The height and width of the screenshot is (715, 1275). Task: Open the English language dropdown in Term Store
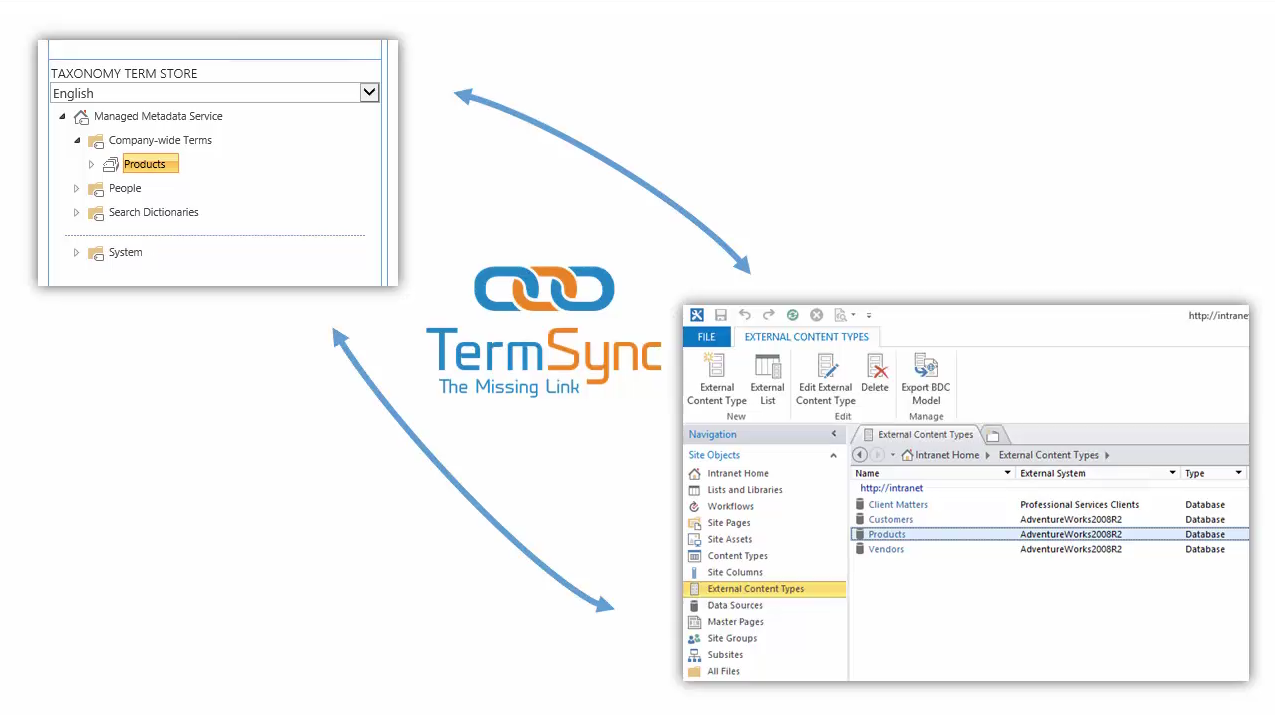coord(369,92)
